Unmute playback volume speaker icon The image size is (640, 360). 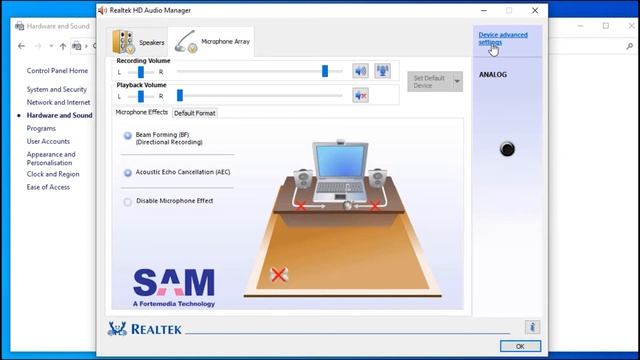pyautogui.click(x=360, y=96)
